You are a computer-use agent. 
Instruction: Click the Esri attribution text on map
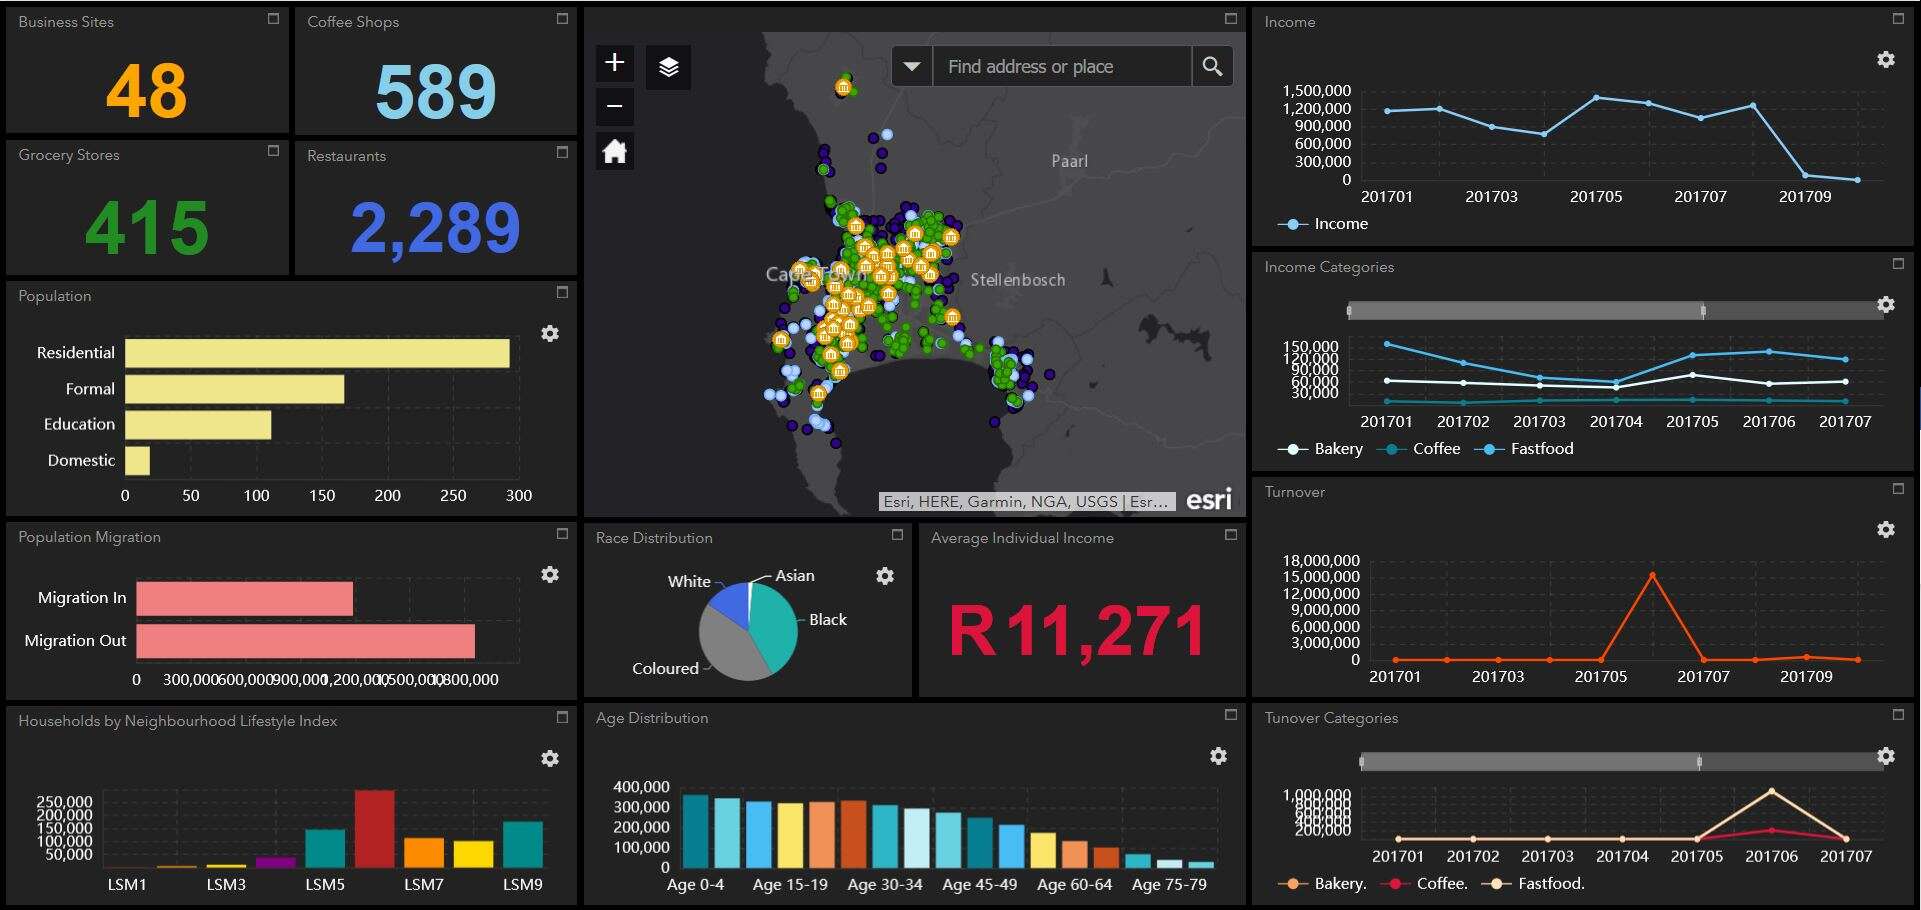pos(1025,502)
